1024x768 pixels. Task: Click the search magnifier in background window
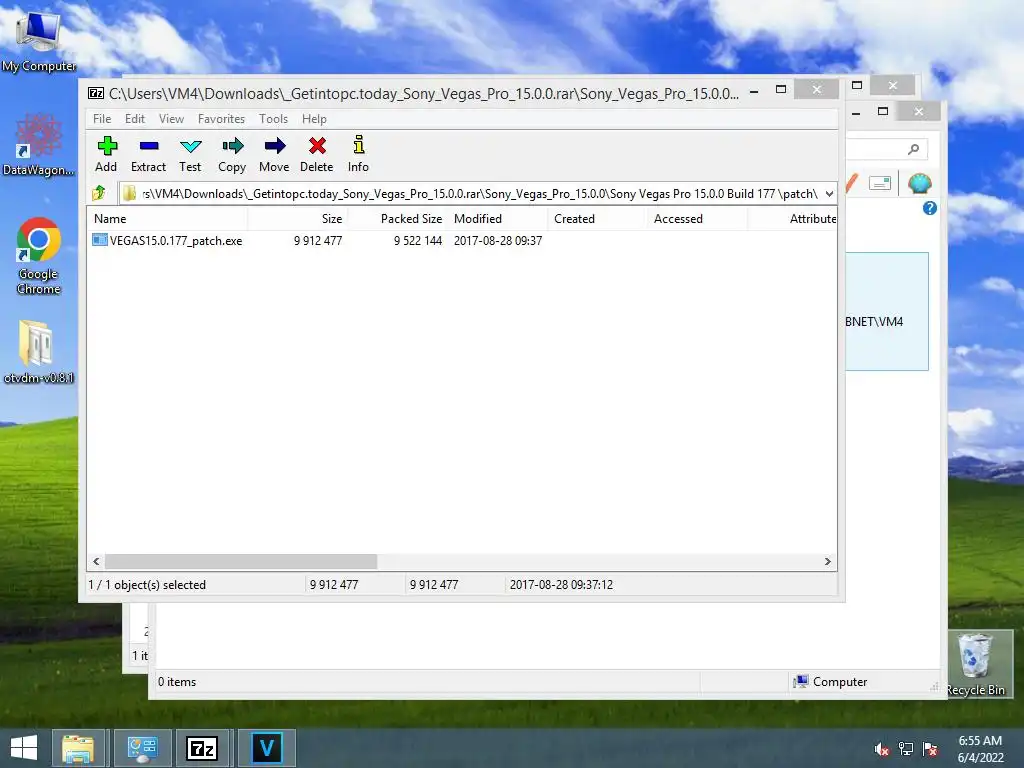pyautogui.click(x=914, y=150)
